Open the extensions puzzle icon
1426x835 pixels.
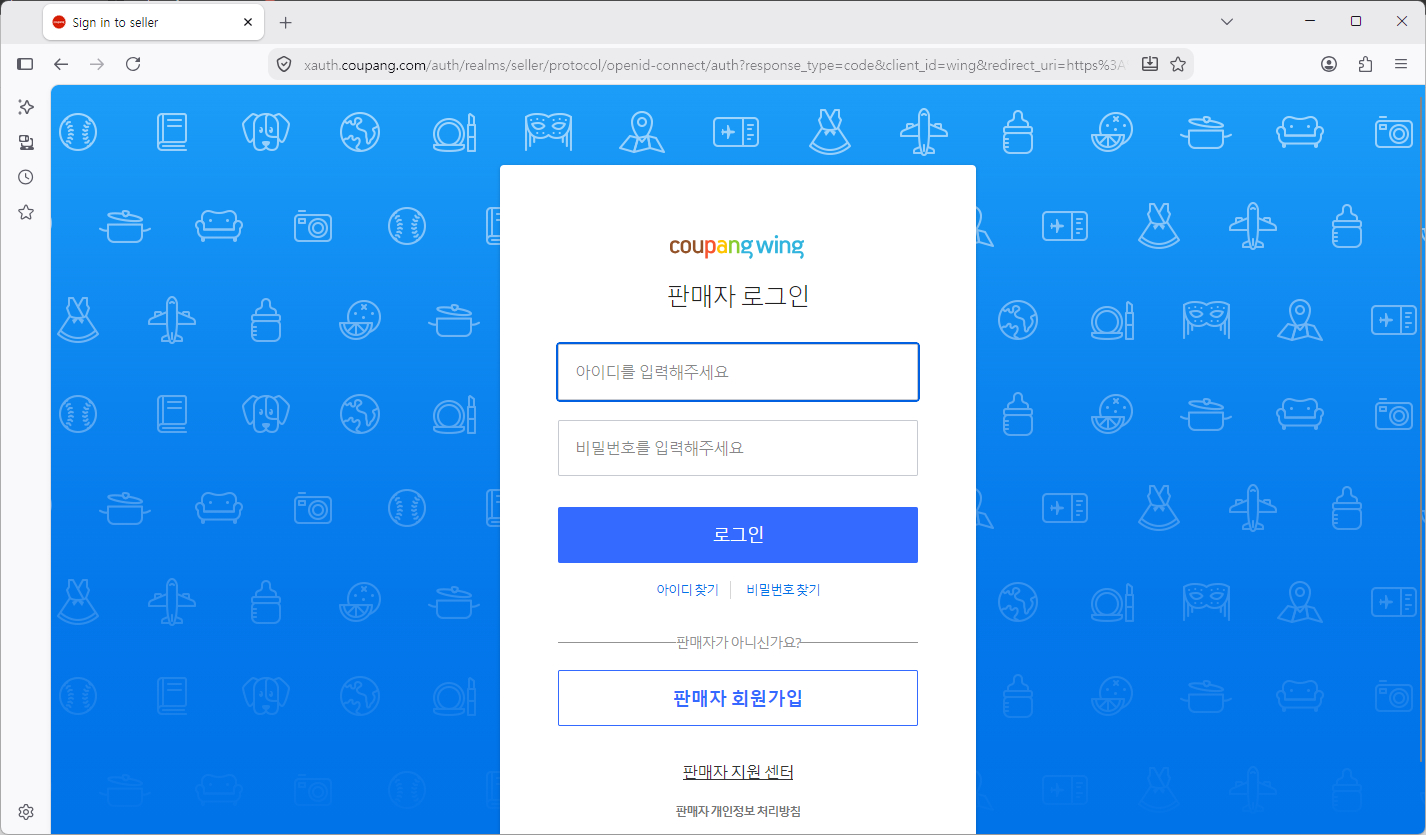(1365, 64)
